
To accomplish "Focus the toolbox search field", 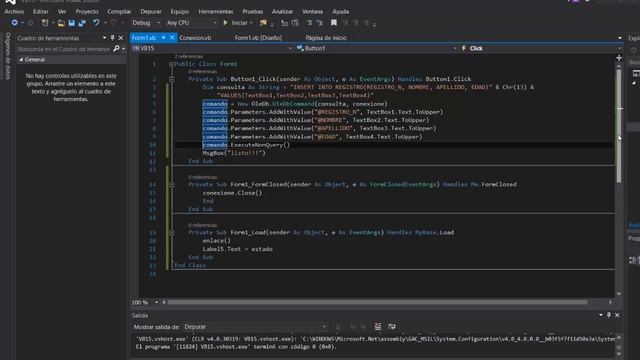I will click(64, 49).
